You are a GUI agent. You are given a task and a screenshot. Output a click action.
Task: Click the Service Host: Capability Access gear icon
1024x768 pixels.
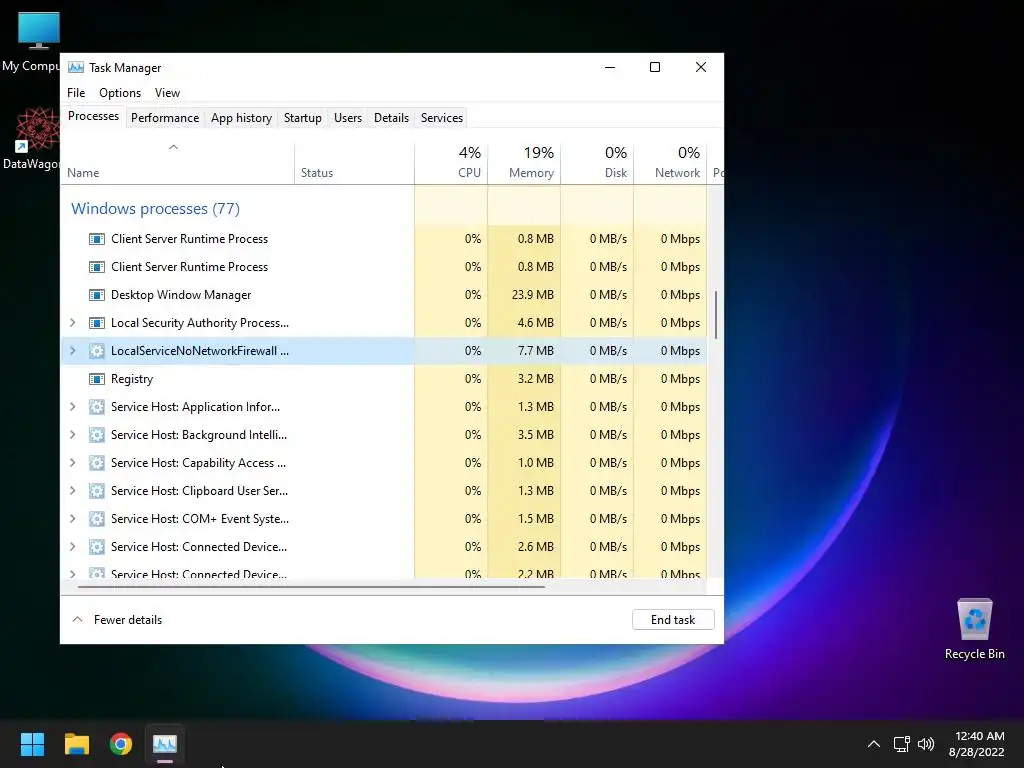(x=97, y=463)
